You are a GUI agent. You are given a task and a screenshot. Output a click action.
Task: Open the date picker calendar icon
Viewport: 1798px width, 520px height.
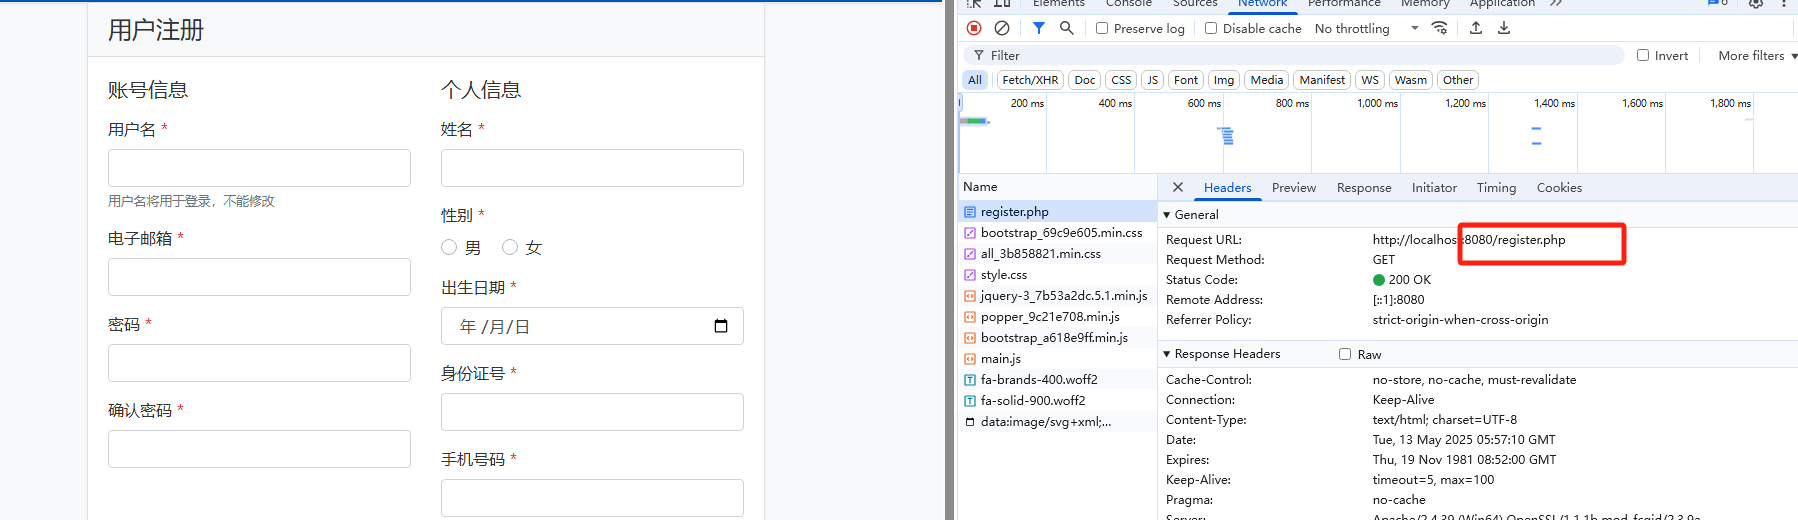point(721,326)
